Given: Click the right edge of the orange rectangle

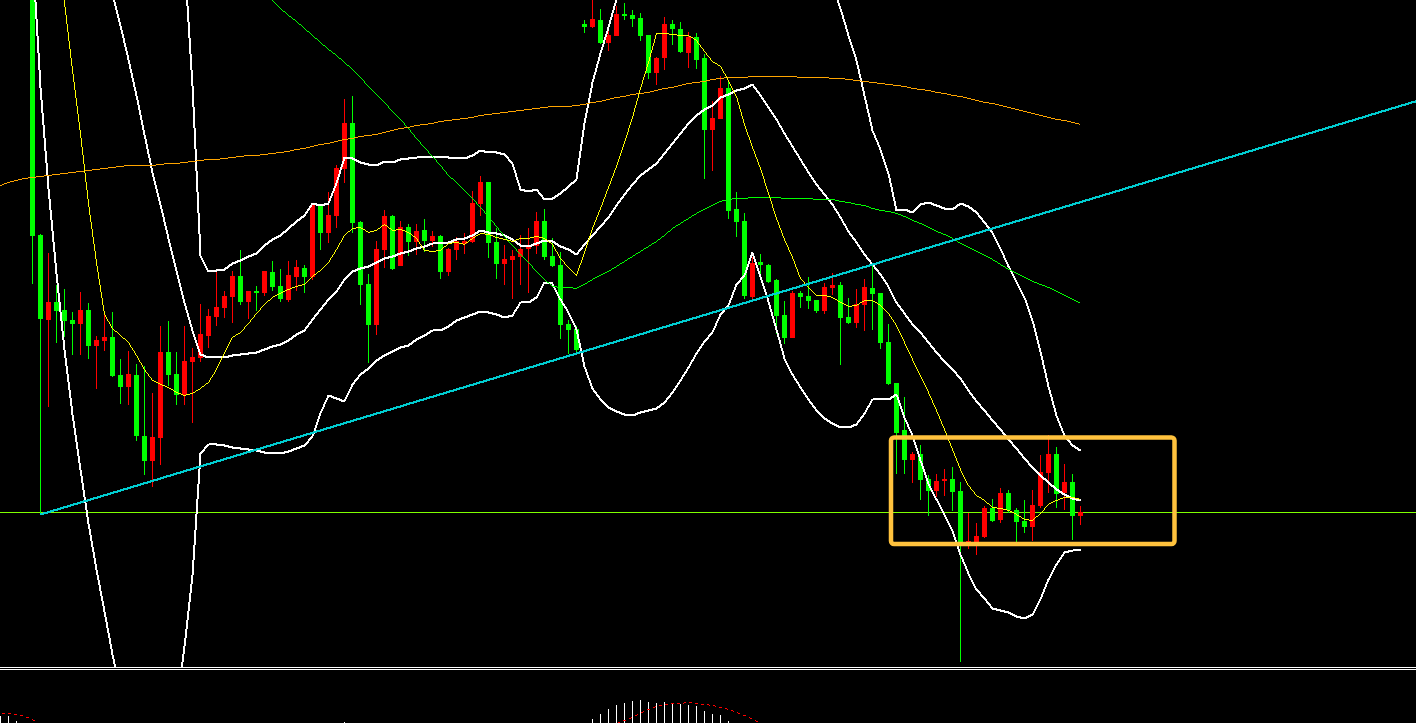Looking at the screenshot, I should pos(1174,490).
